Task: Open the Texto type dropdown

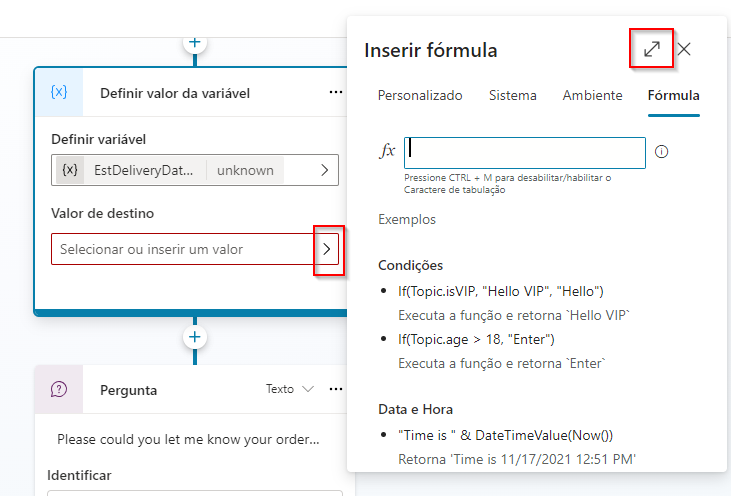Action: (289, 389)
